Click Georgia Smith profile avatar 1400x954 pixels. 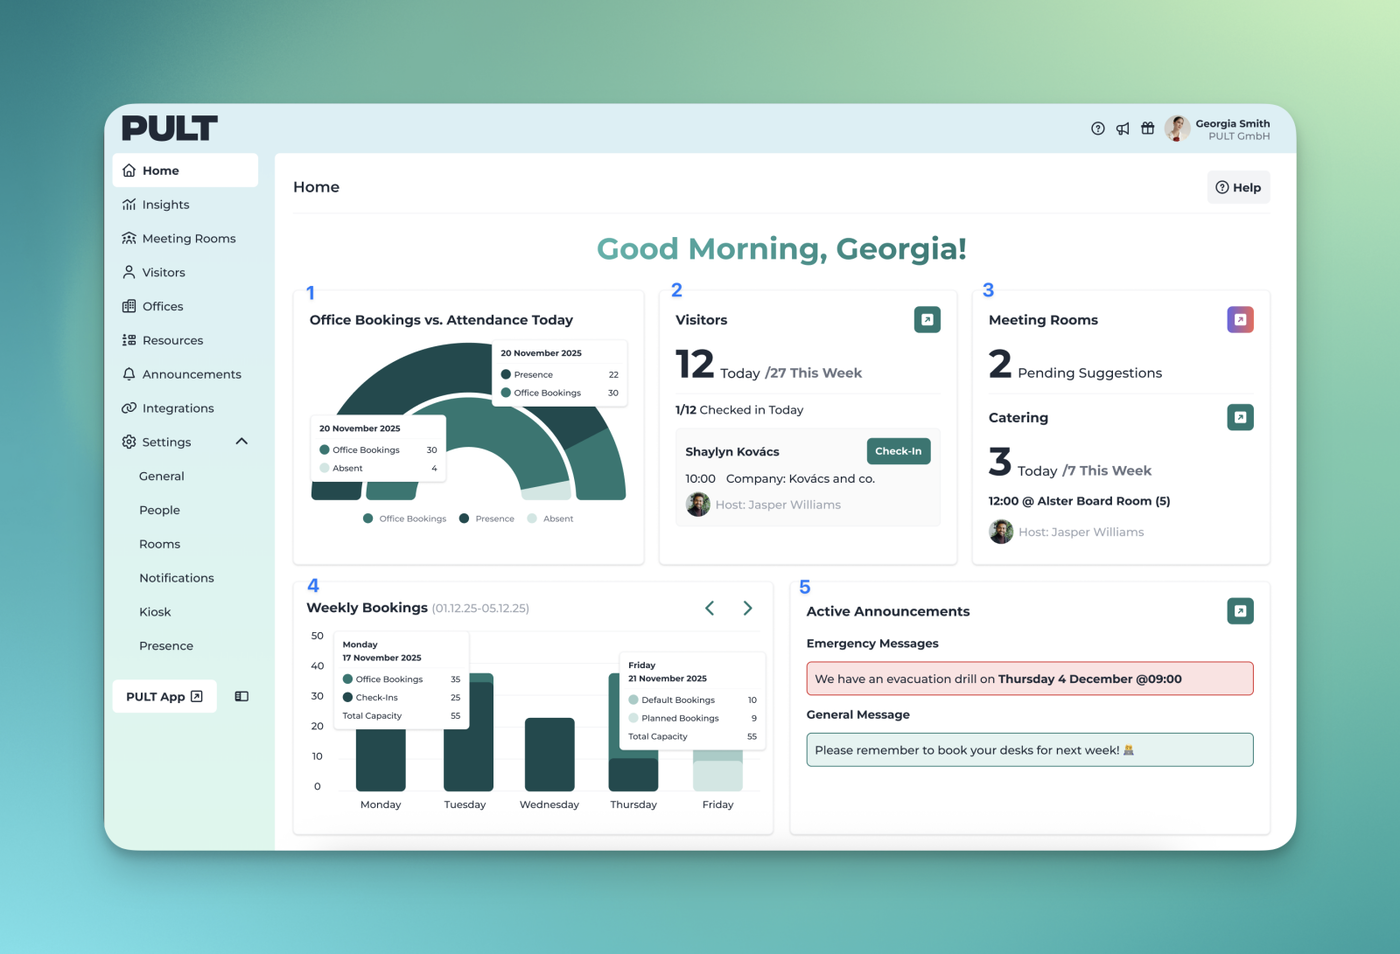[x=1178, y=129]
